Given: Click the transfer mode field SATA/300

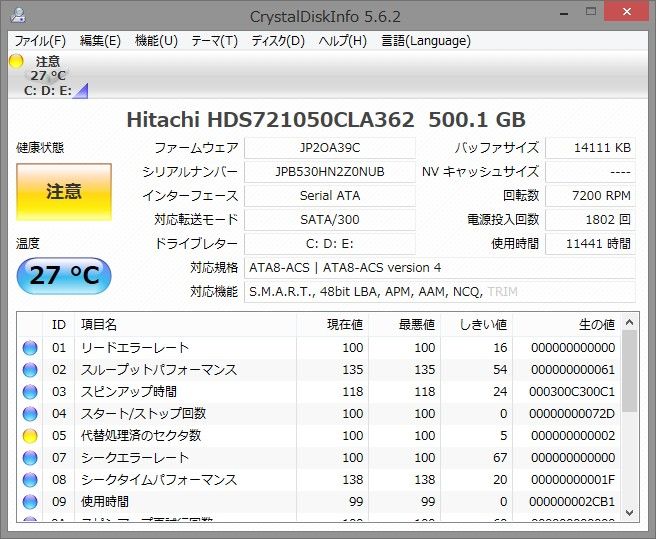Looking at the screenshot, I should 330,220.
